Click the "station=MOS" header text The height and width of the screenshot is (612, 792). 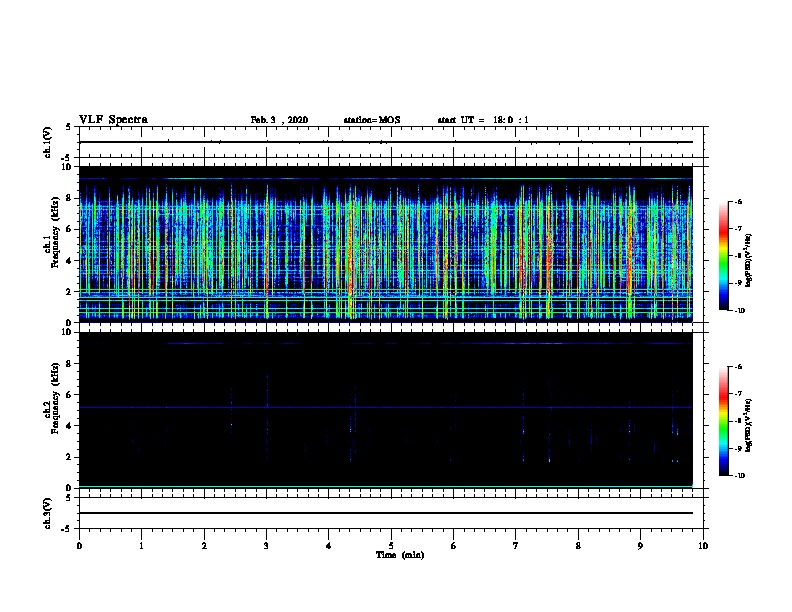(372, 120)
